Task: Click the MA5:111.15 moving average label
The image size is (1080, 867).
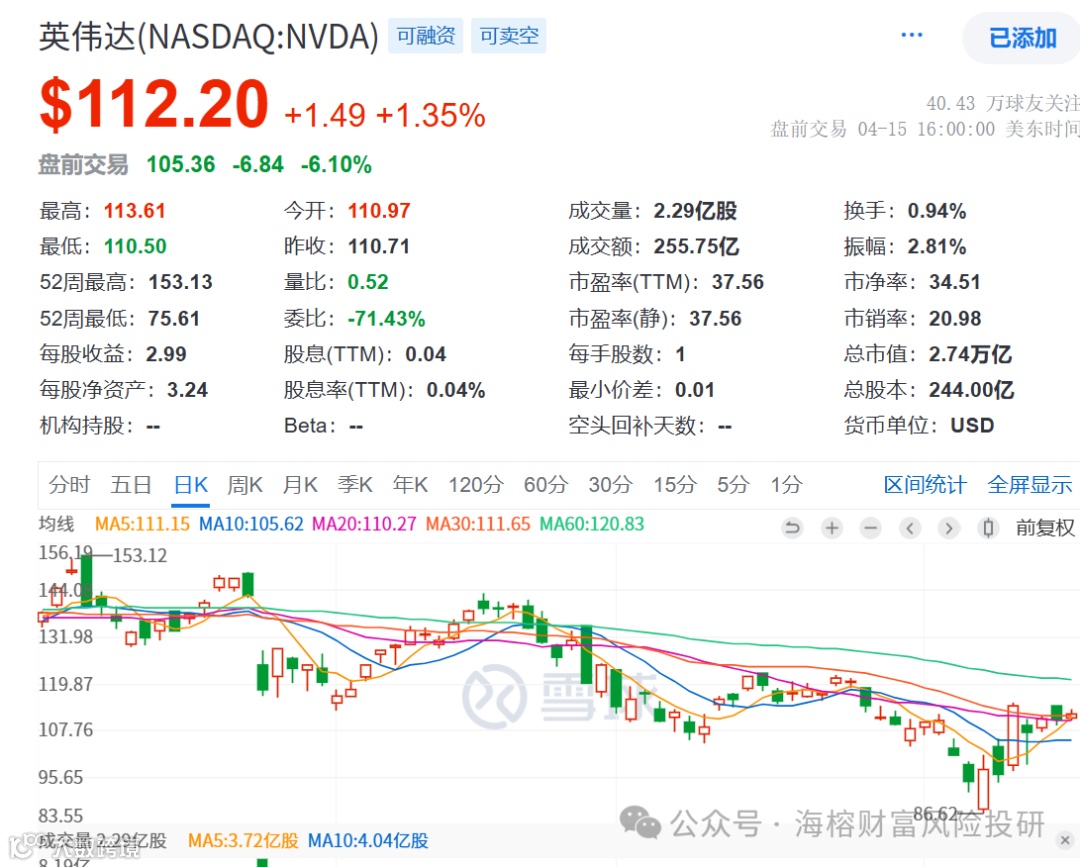Action: 142,524
